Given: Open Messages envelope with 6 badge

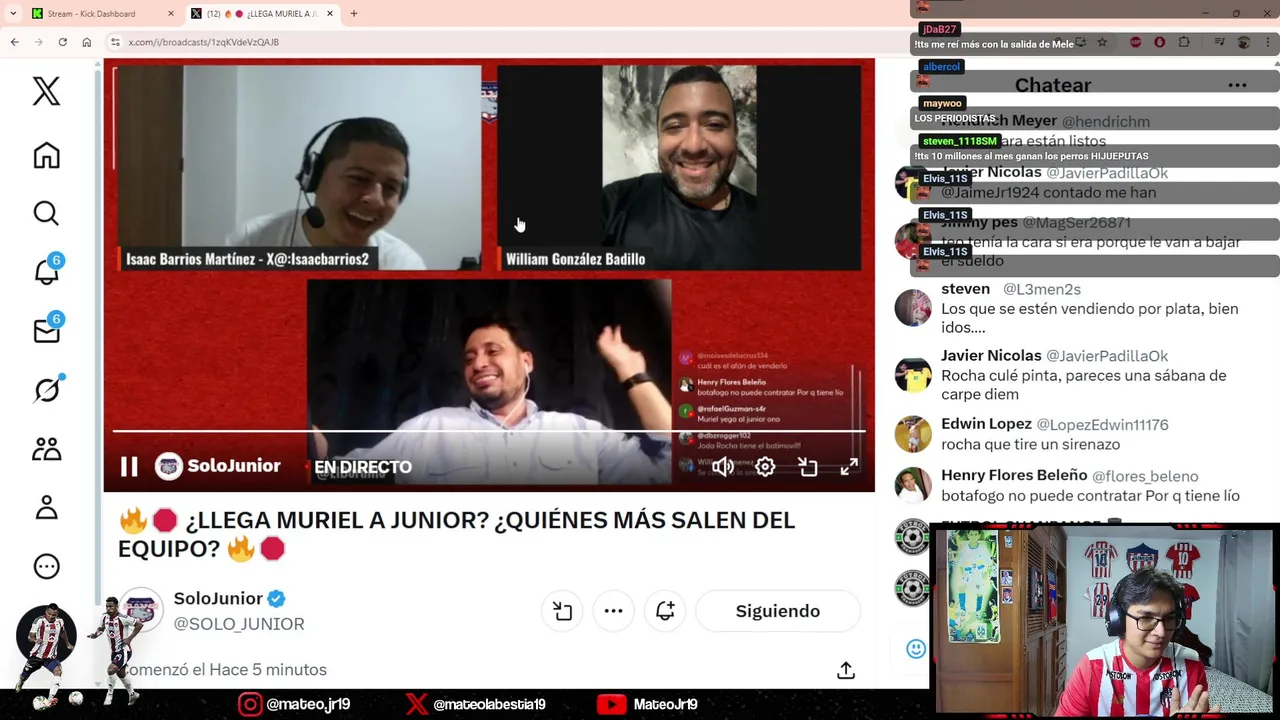Looking at the screenshot, I should (x=47, y=330).
